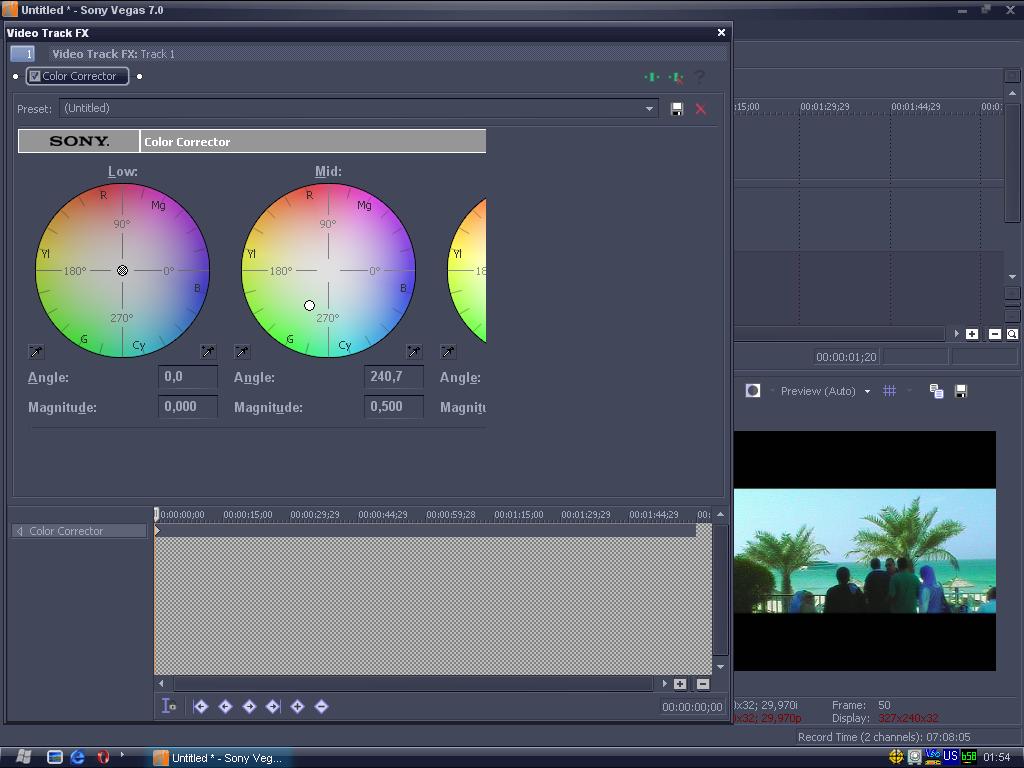Launch Internet Explorer from quick launch

tap(78, 757)
